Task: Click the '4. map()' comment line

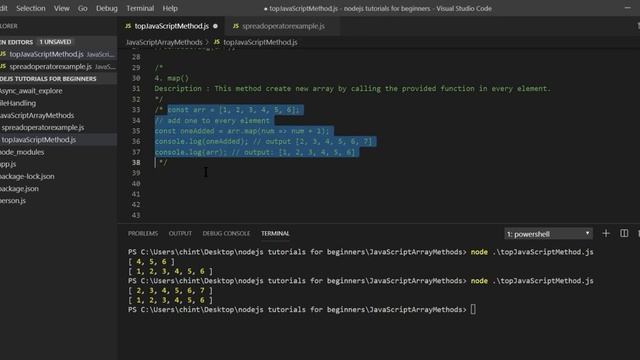Action: pos(171,78)
